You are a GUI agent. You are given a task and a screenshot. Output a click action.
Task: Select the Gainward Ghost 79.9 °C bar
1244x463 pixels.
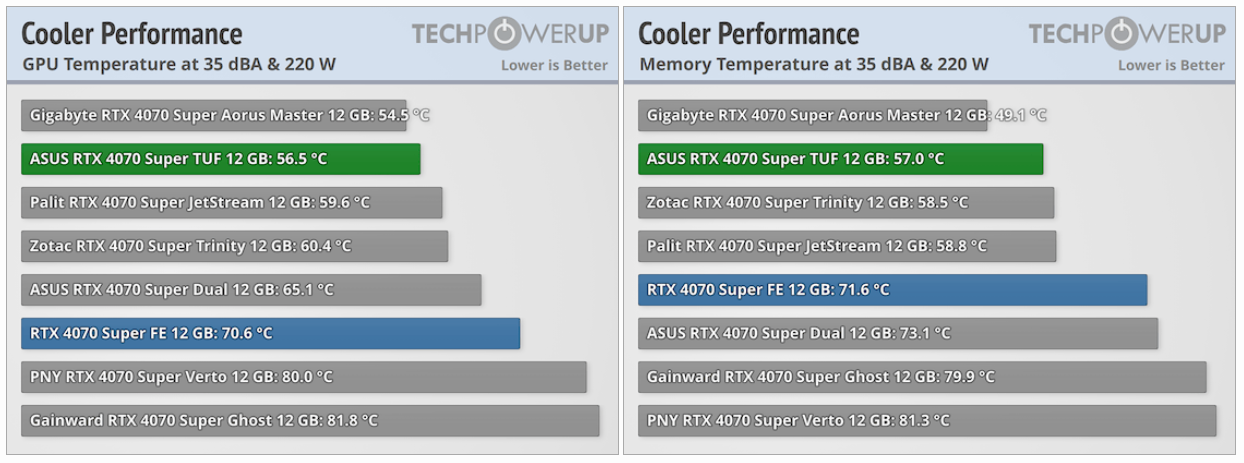click(x=922, y=377)
